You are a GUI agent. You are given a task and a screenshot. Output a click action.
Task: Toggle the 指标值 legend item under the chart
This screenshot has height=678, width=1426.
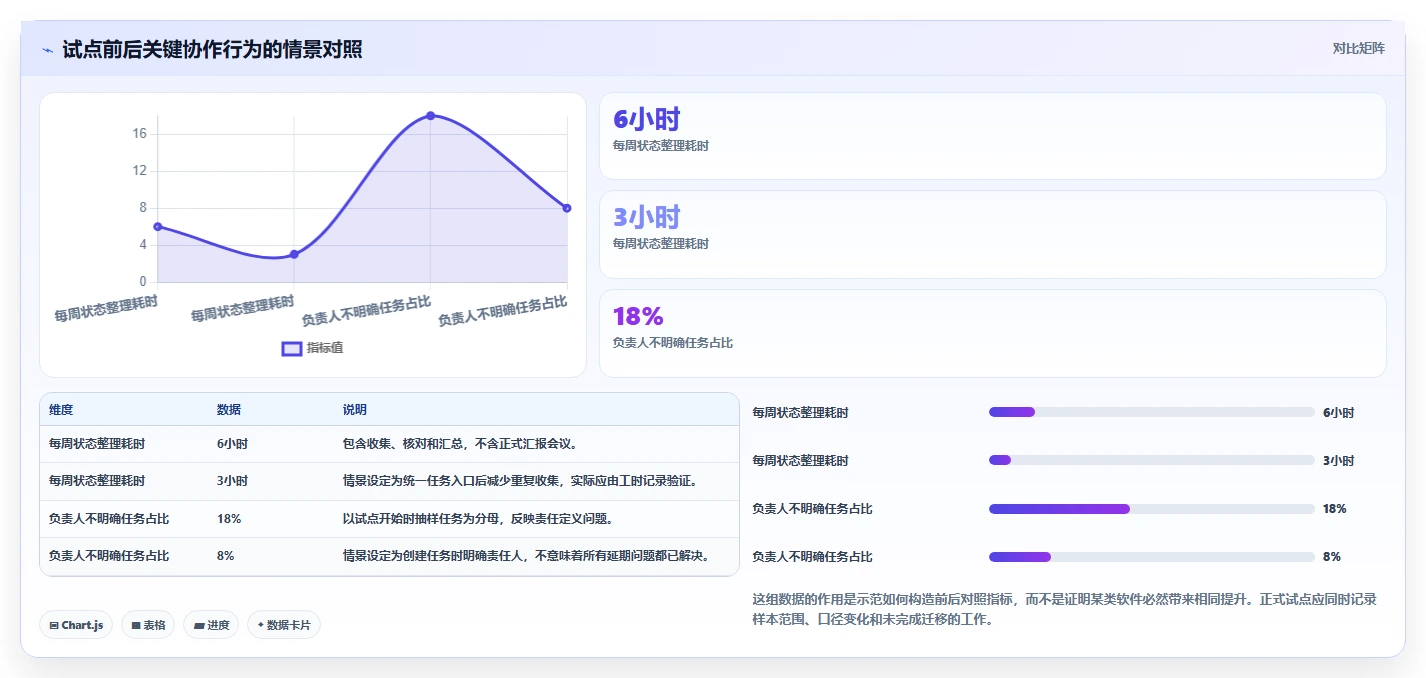(x=313, y=348)
